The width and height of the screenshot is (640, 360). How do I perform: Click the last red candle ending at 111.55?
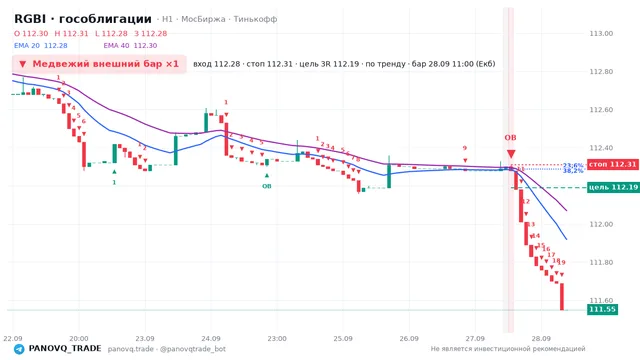click(562, 297)
